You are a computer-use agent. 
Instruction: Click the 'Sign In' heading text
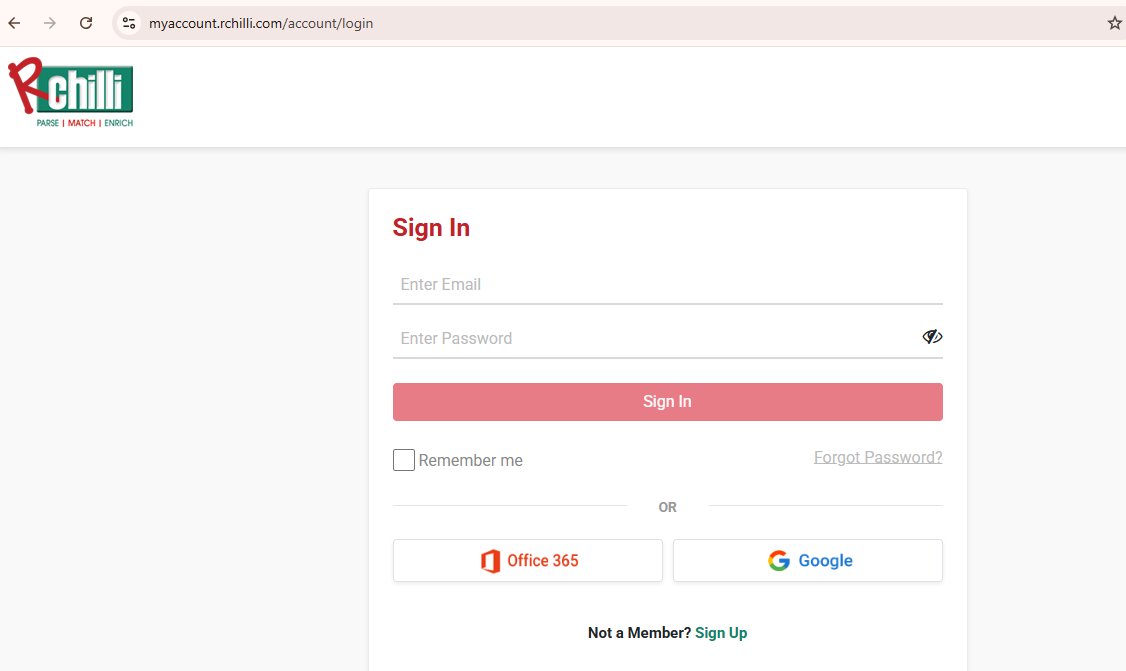click(x=431, y=228)
